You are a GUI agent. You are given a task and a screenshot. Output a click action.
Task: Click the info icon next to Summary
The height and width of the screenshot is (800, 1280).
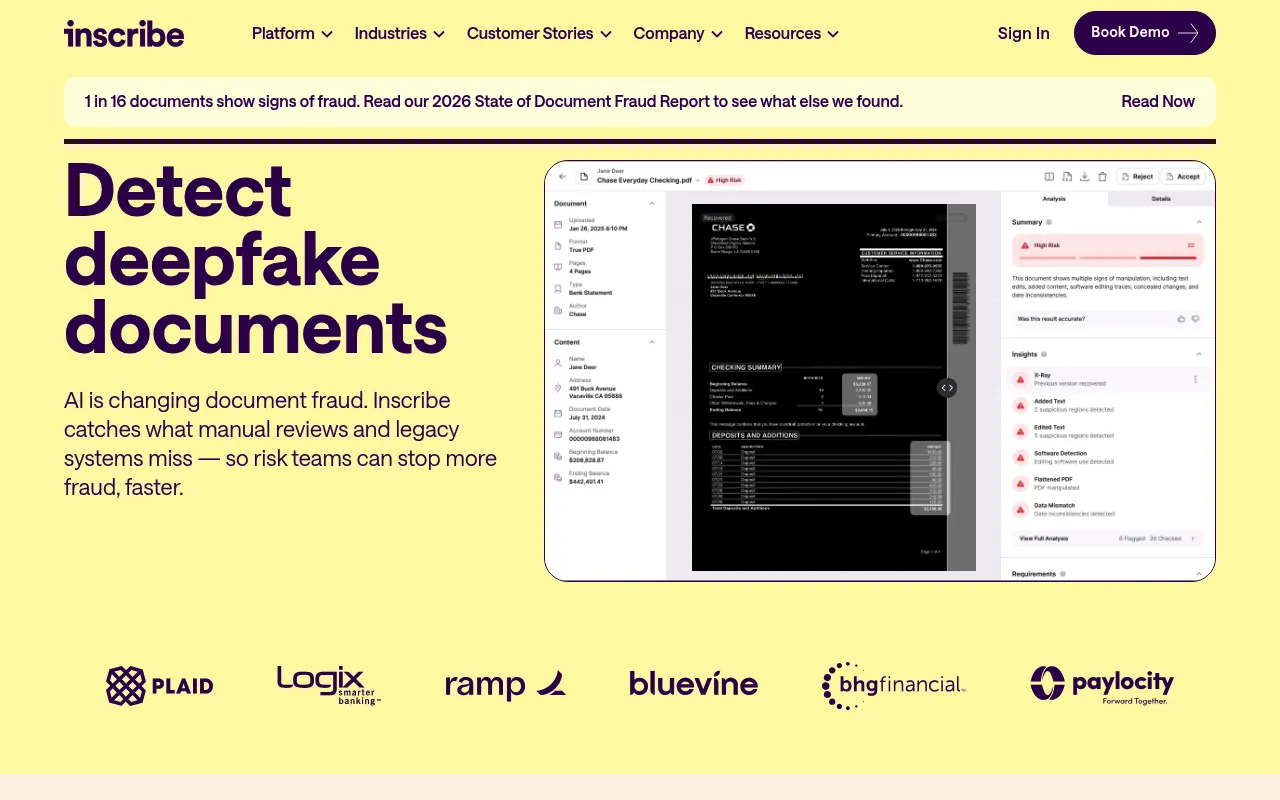[x=1049, y=222]
